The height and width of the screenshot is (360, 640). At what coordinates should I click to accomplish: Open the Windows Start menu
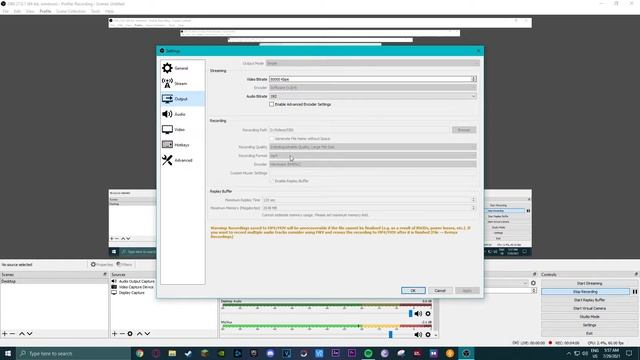point(8,353)
